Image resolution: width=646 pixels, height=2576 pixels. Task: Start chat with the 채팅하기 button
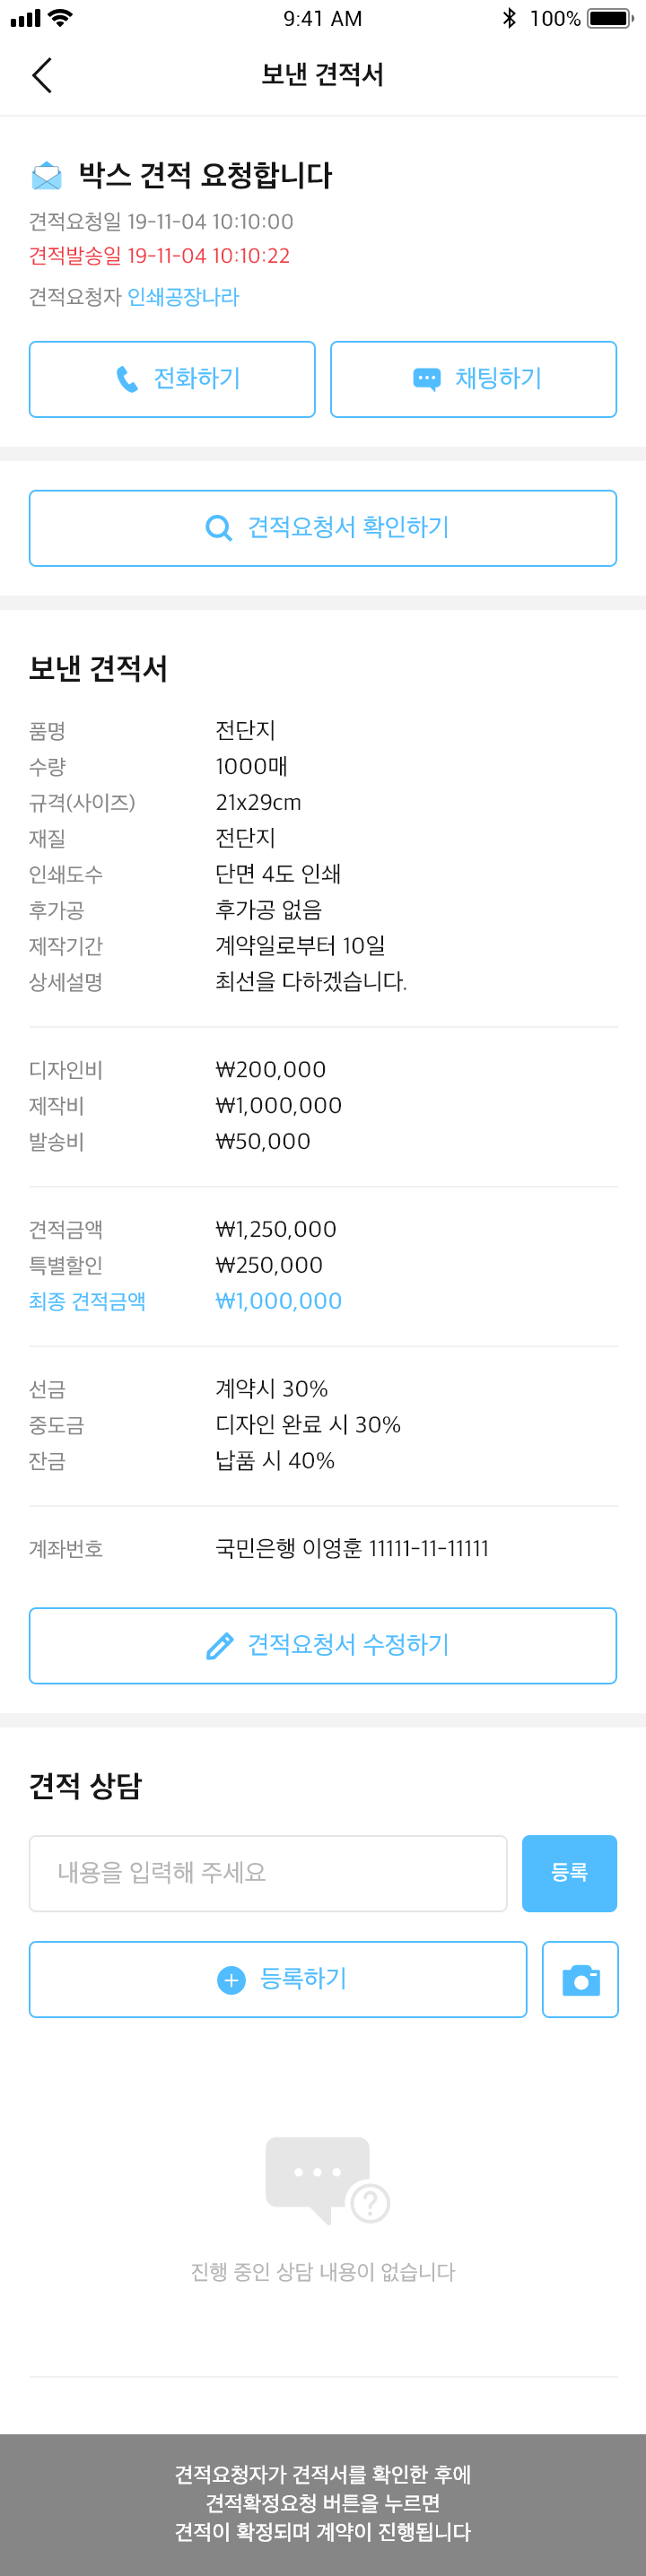pyautogui.click(x=473, y=379)
